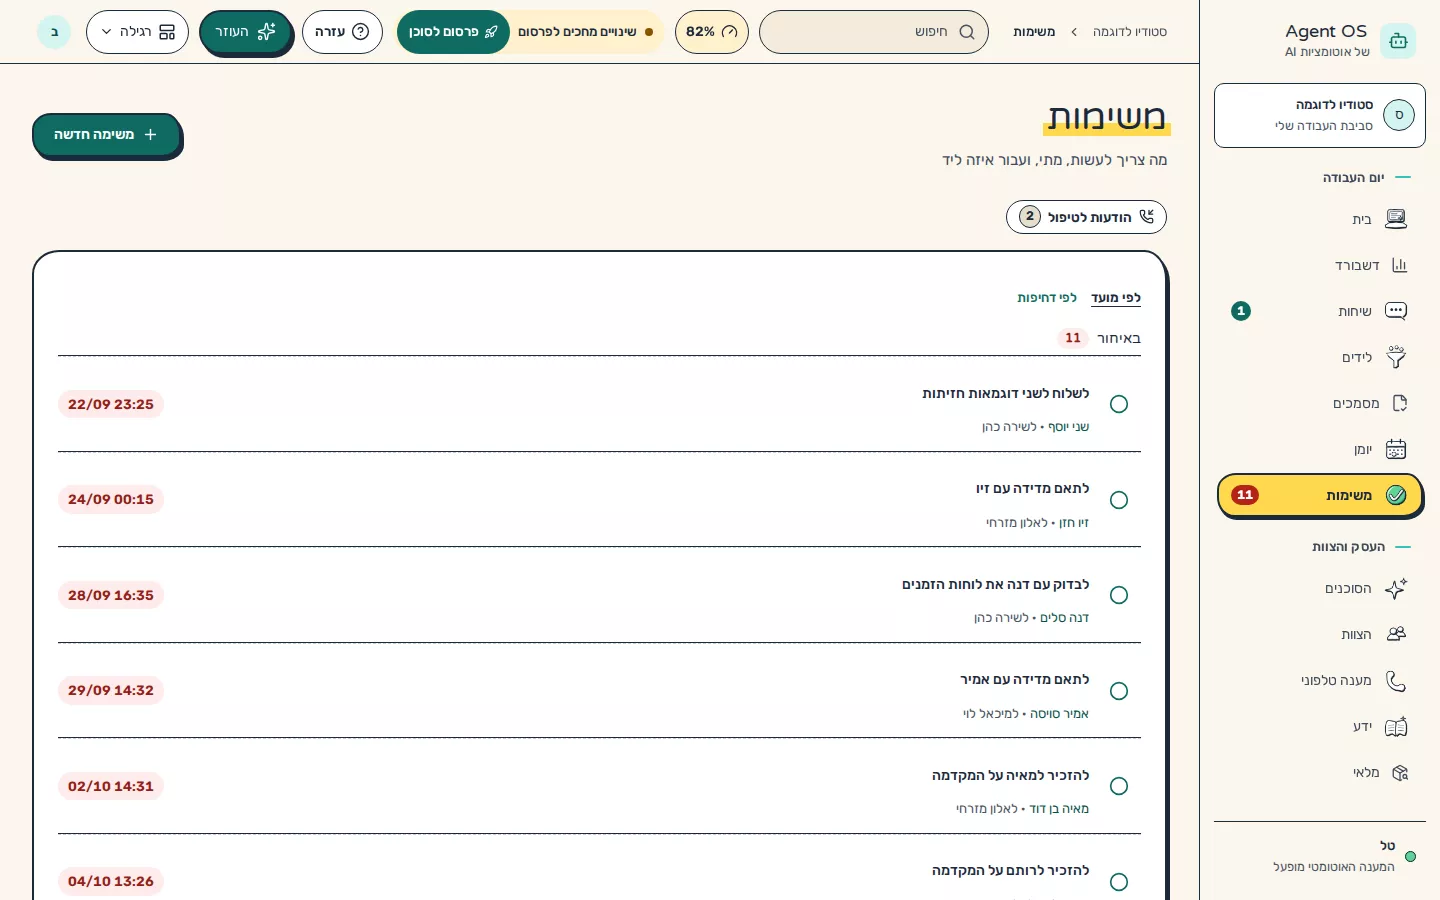The image size is (1440, 900).
Task: Open the העוזר assistant button
Action: pos(245,32)
